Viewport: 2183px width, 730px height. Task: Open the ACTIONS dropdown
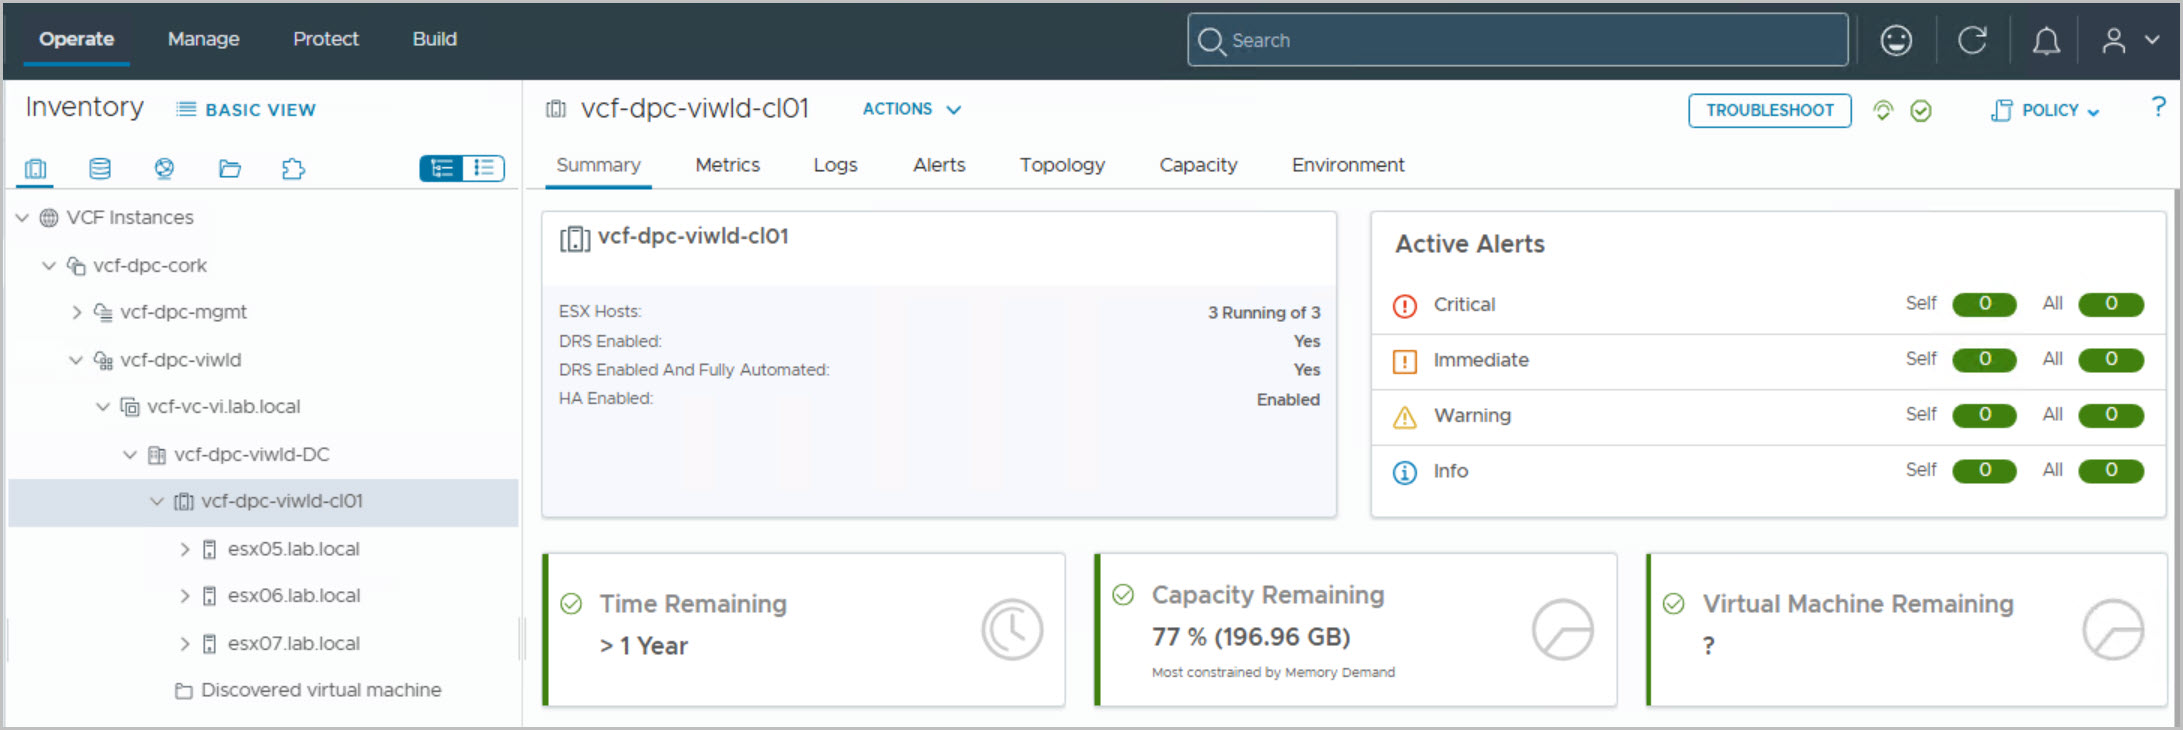click(912, 109)
